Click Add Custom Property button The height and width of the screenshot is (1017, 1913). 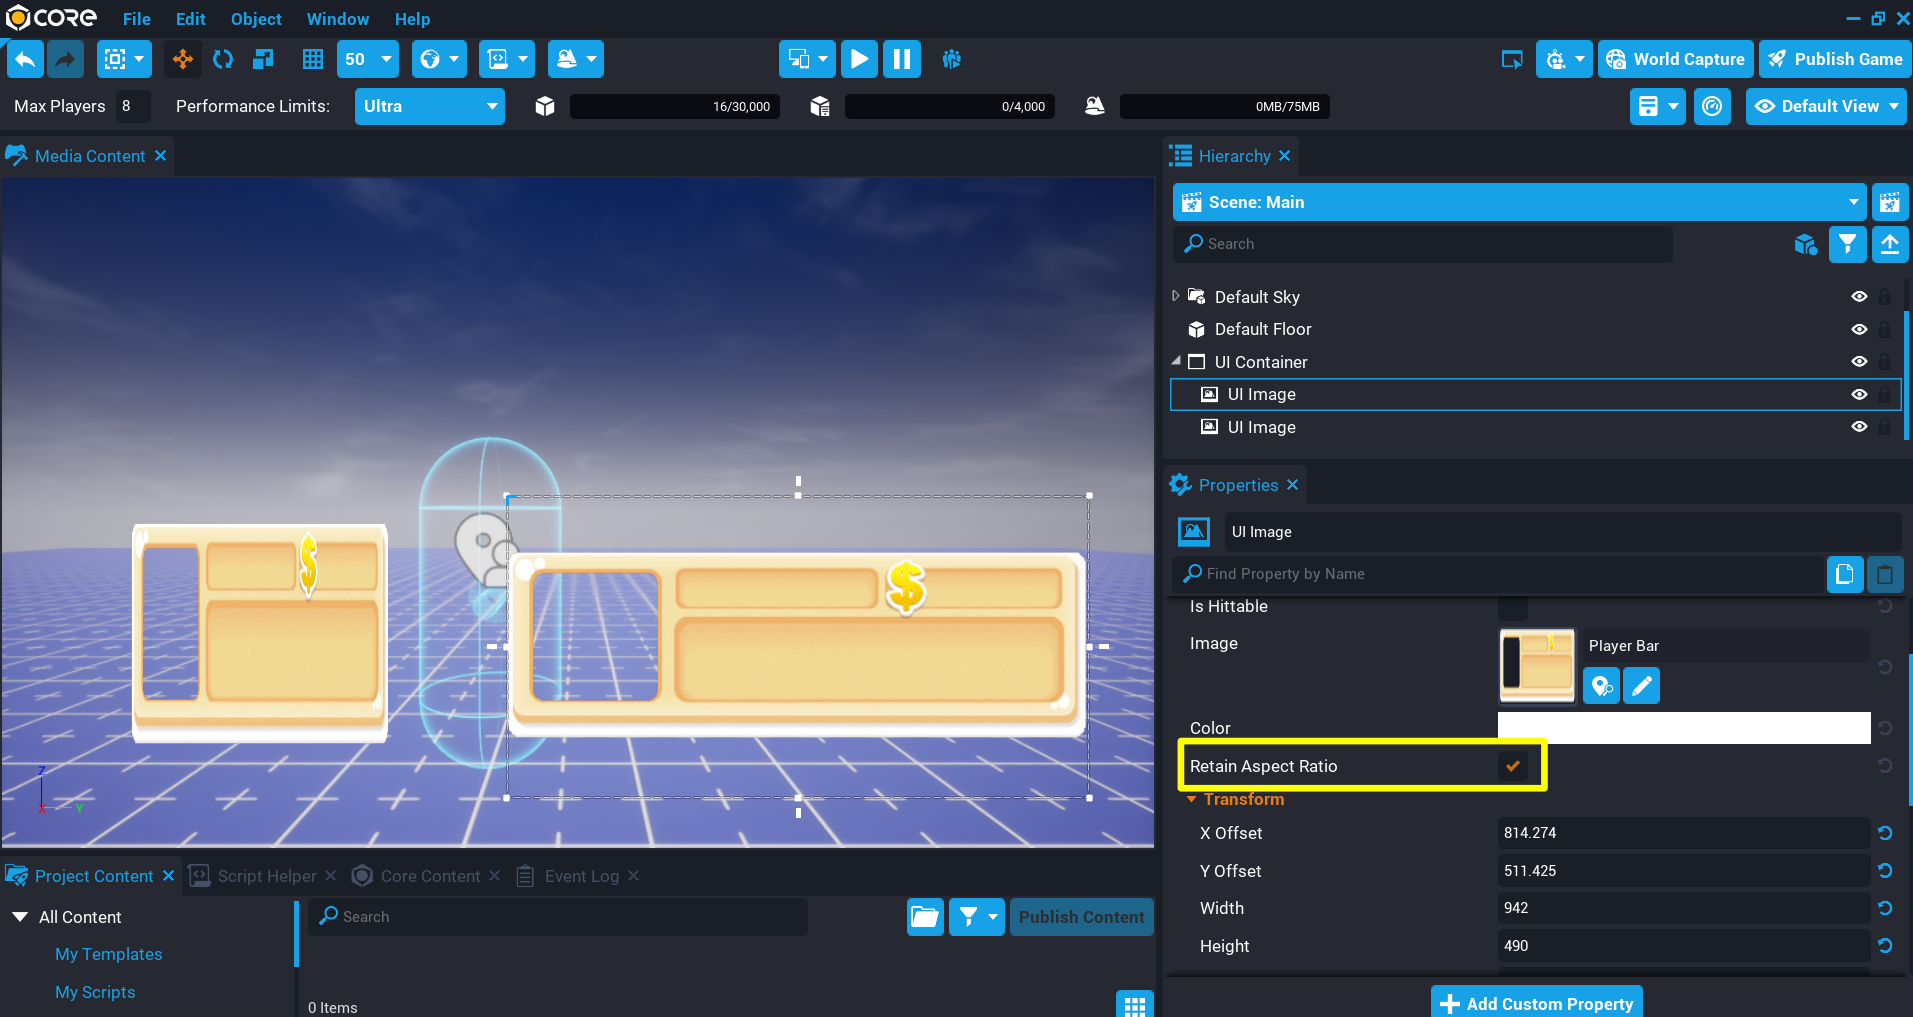(x=1536, y=1003)
